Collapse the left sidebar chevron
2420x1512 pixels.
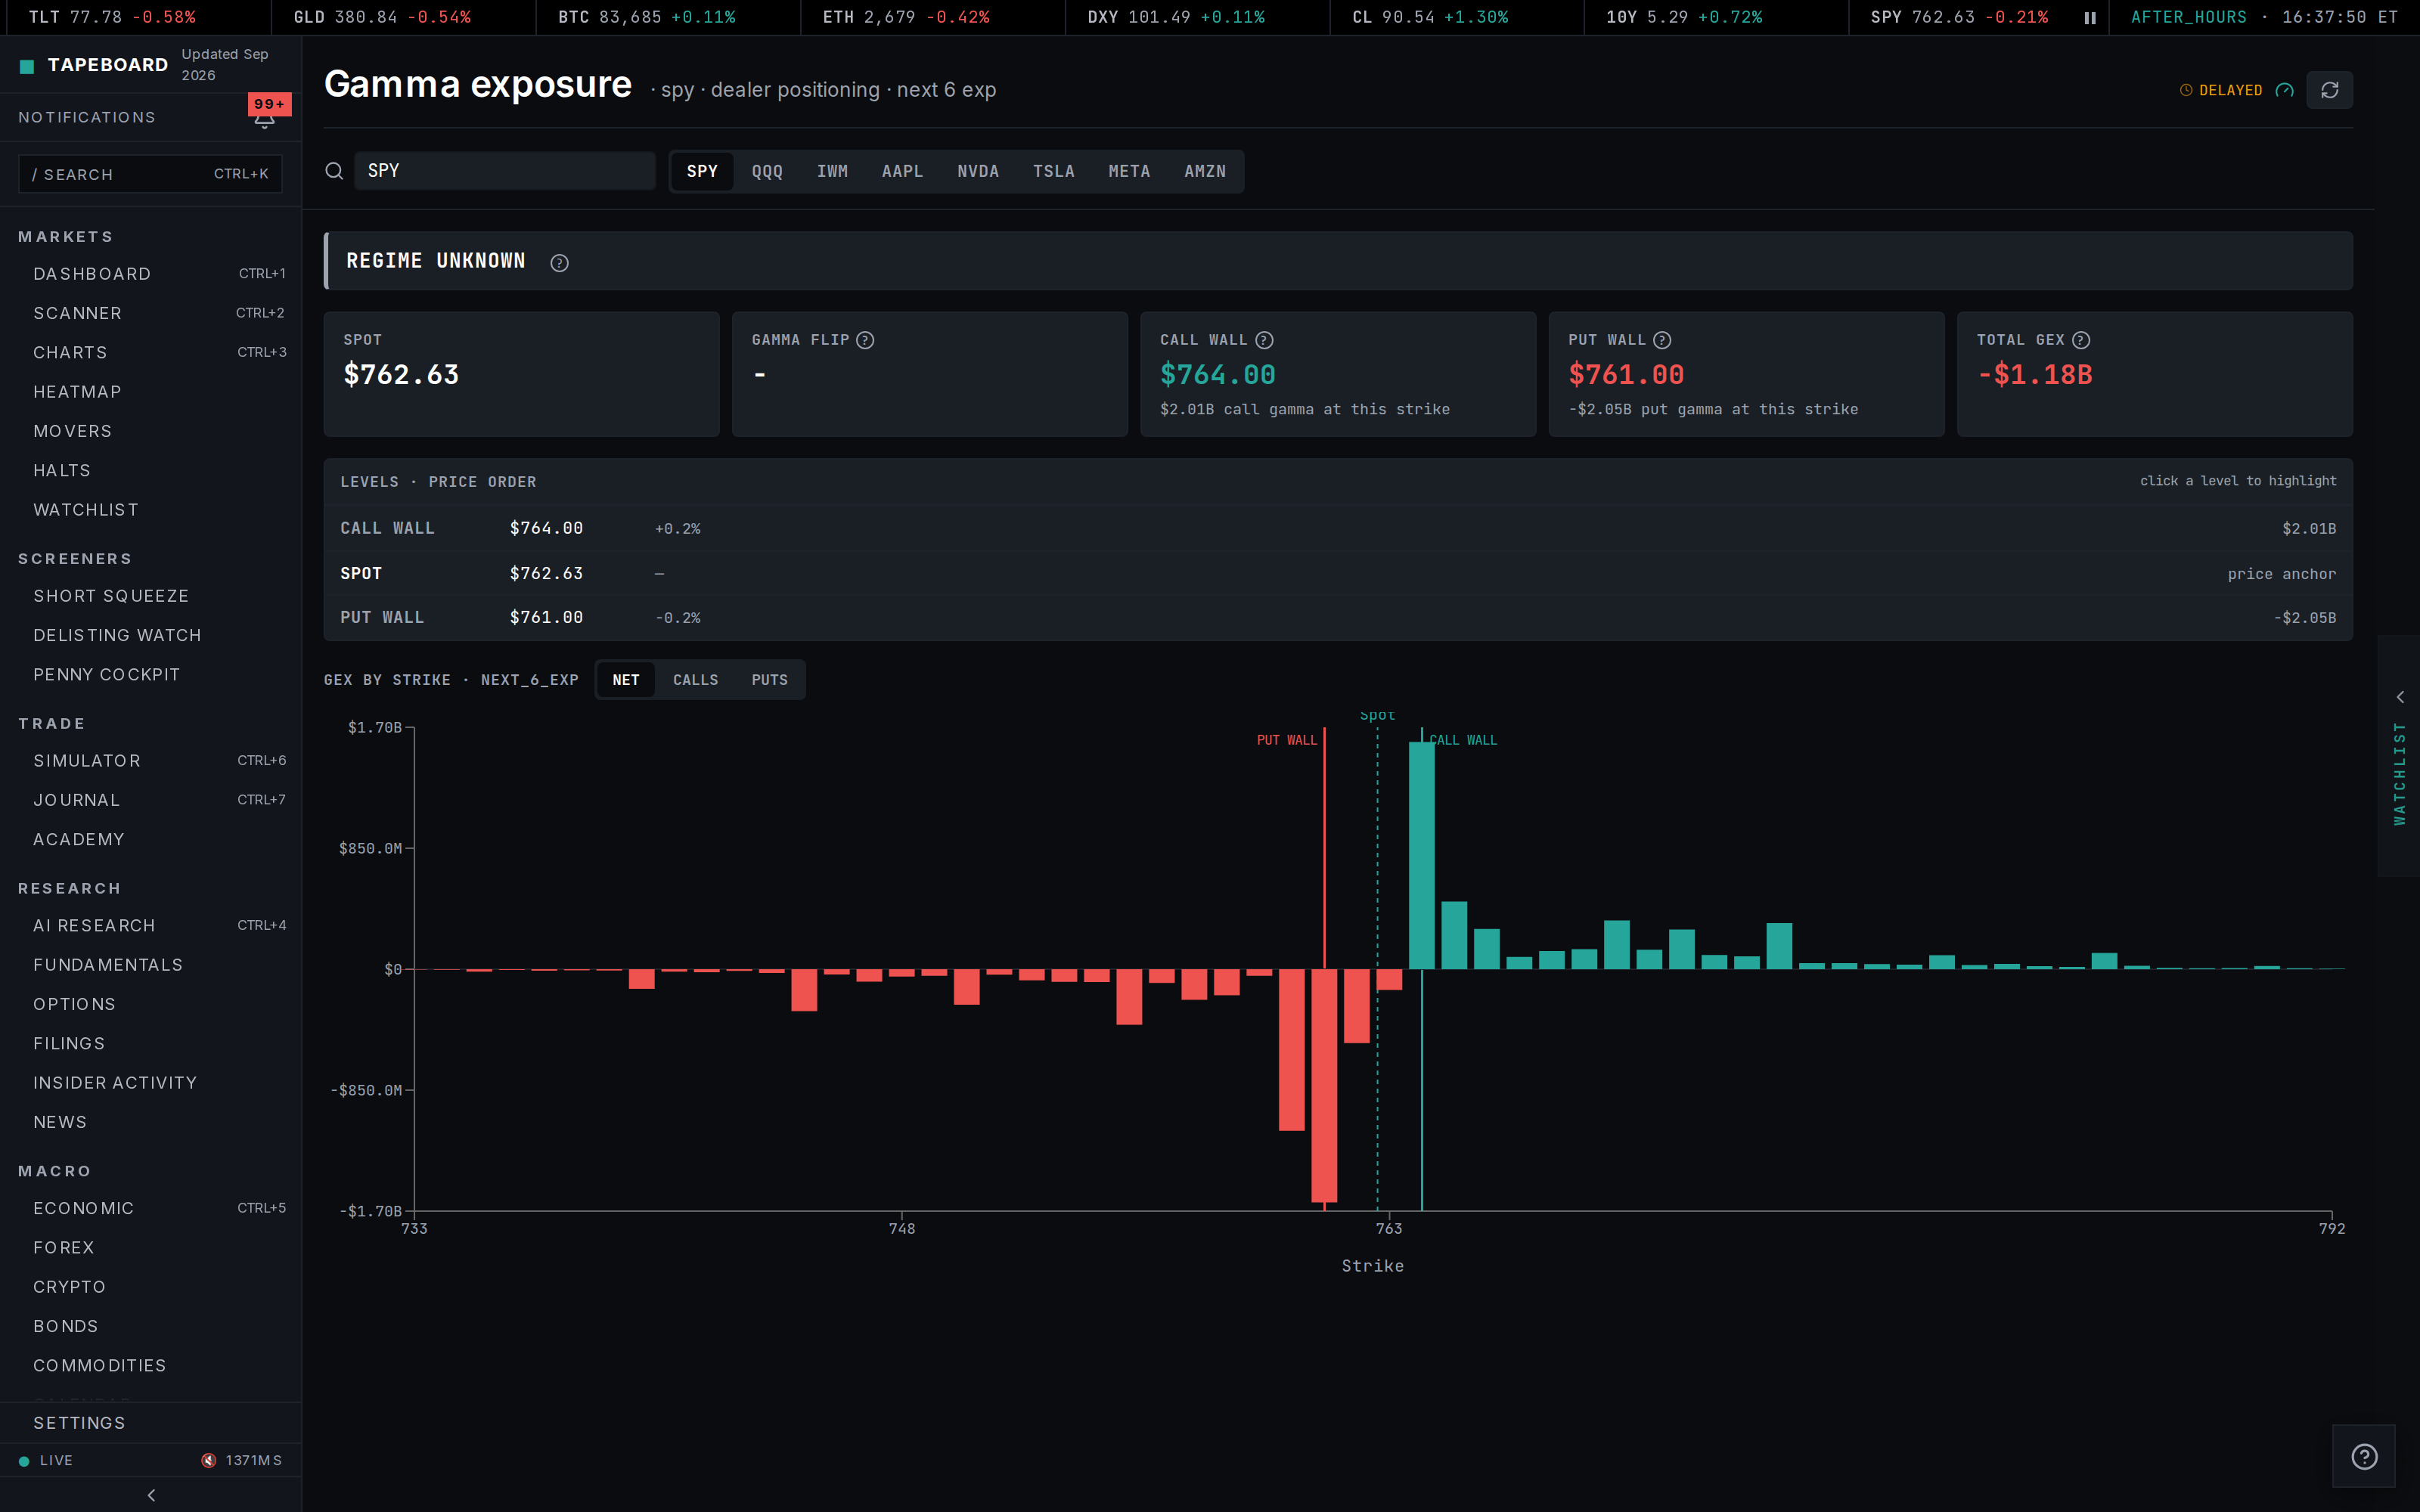(151, 1495)
